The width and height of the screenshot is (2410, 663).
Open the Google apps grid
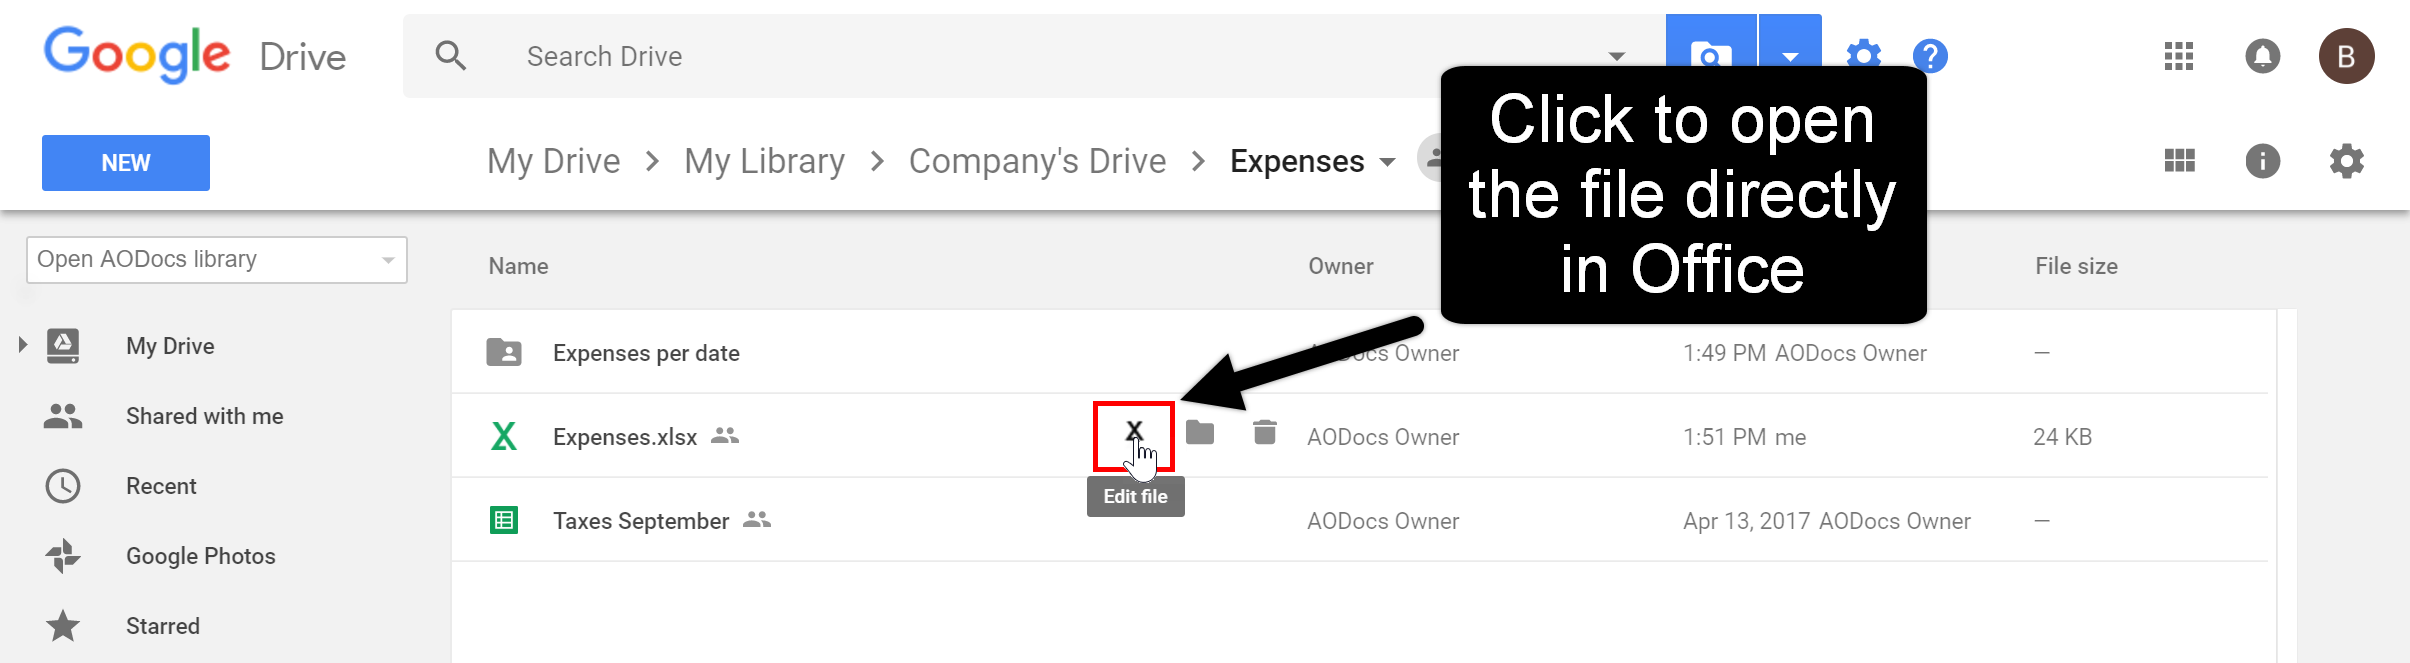(x=2178, y=56)
